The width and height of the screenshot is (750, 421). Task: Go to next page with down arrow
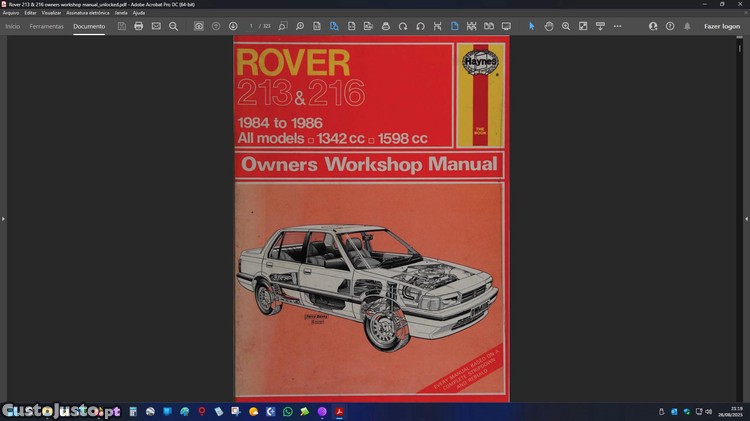tap(233, 26)
